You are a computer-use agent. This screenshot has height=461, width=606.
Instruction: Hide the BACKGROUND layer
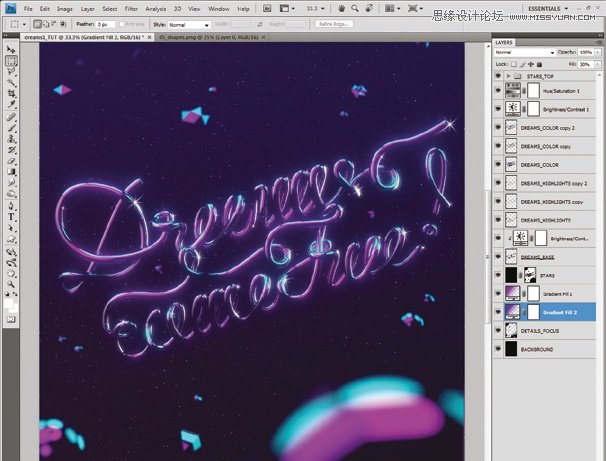point(498,349)
